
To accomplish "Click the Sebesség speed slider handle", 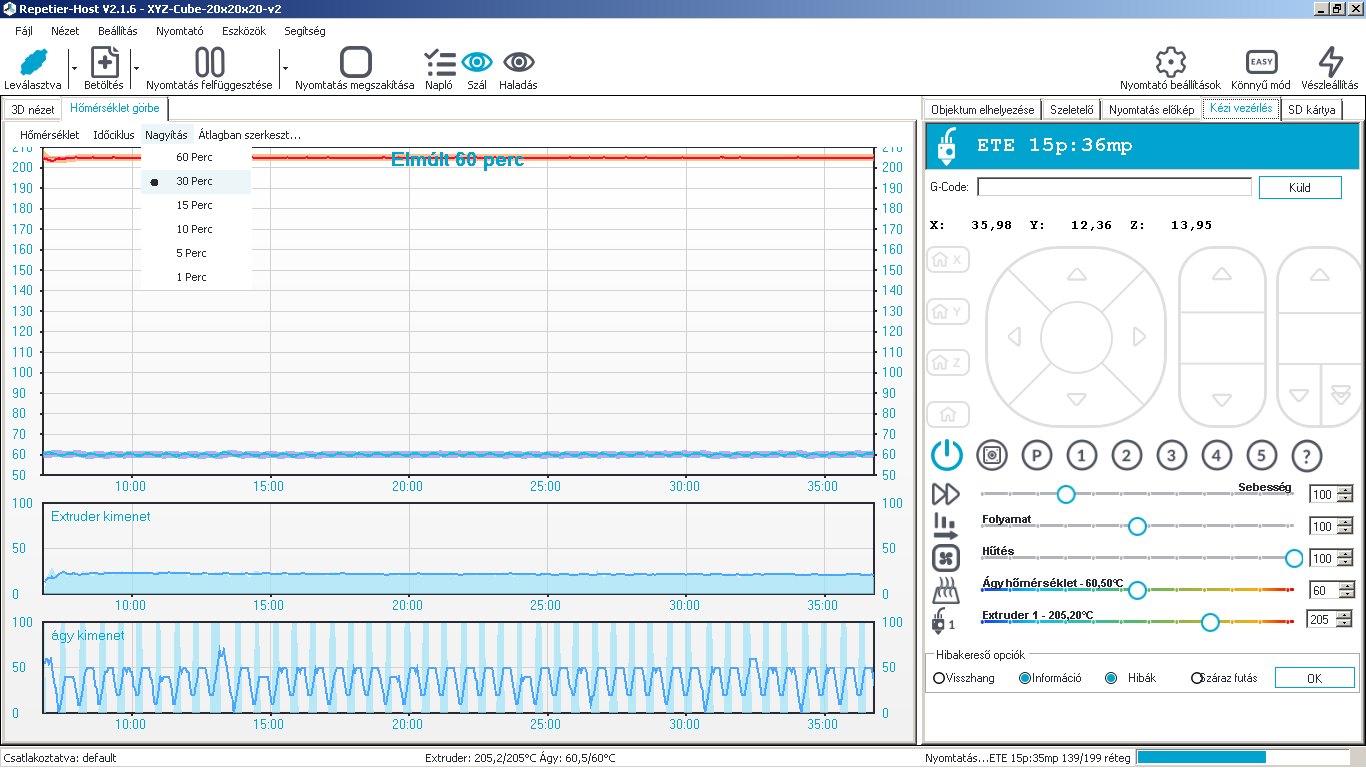I will (x=1066, y=494).
